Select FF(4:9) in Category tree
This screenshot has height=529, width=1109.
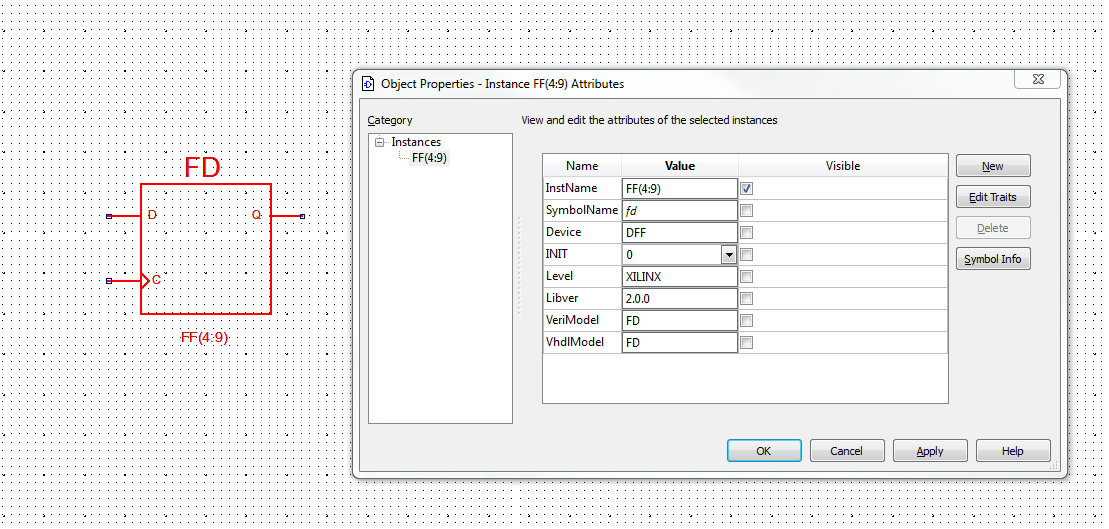point(429,158)
